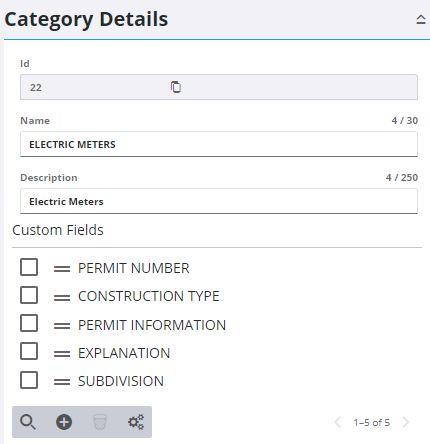
Task: Open the CONSTRUCTION TYPE field entry
Action: click(x=149, y=296)
